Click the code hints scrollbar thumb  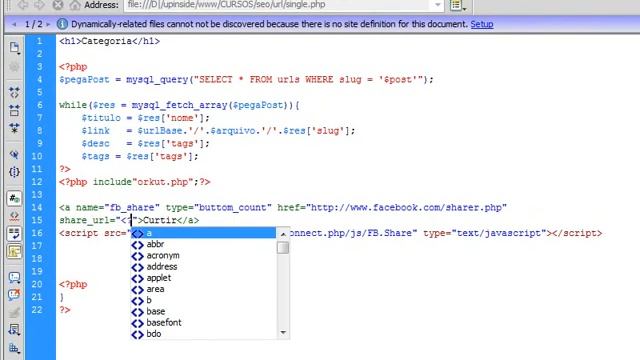[283, 248]
